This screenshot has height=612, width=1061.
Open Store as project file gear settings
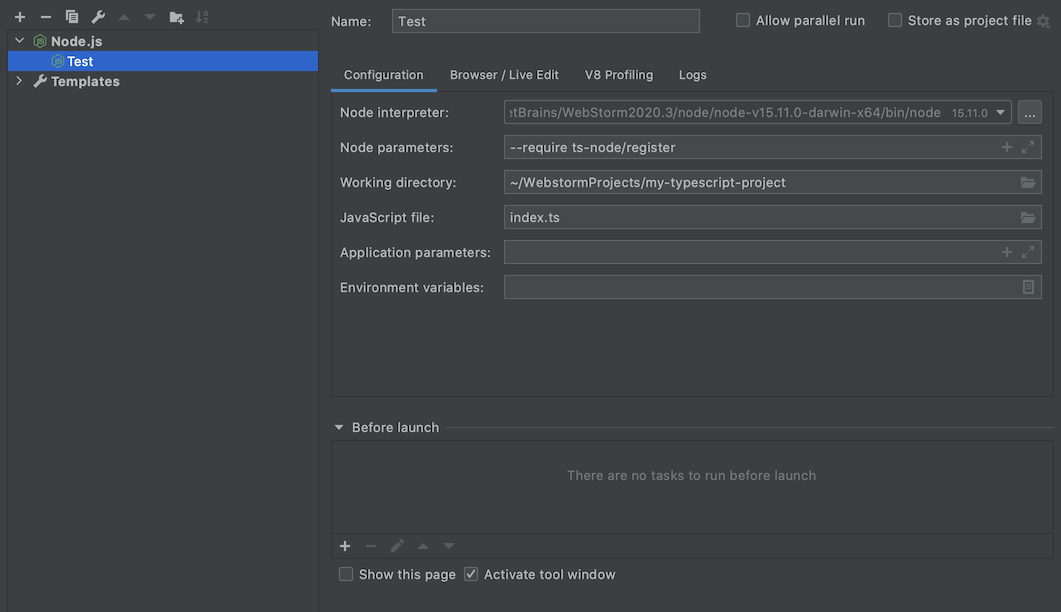1043,22
